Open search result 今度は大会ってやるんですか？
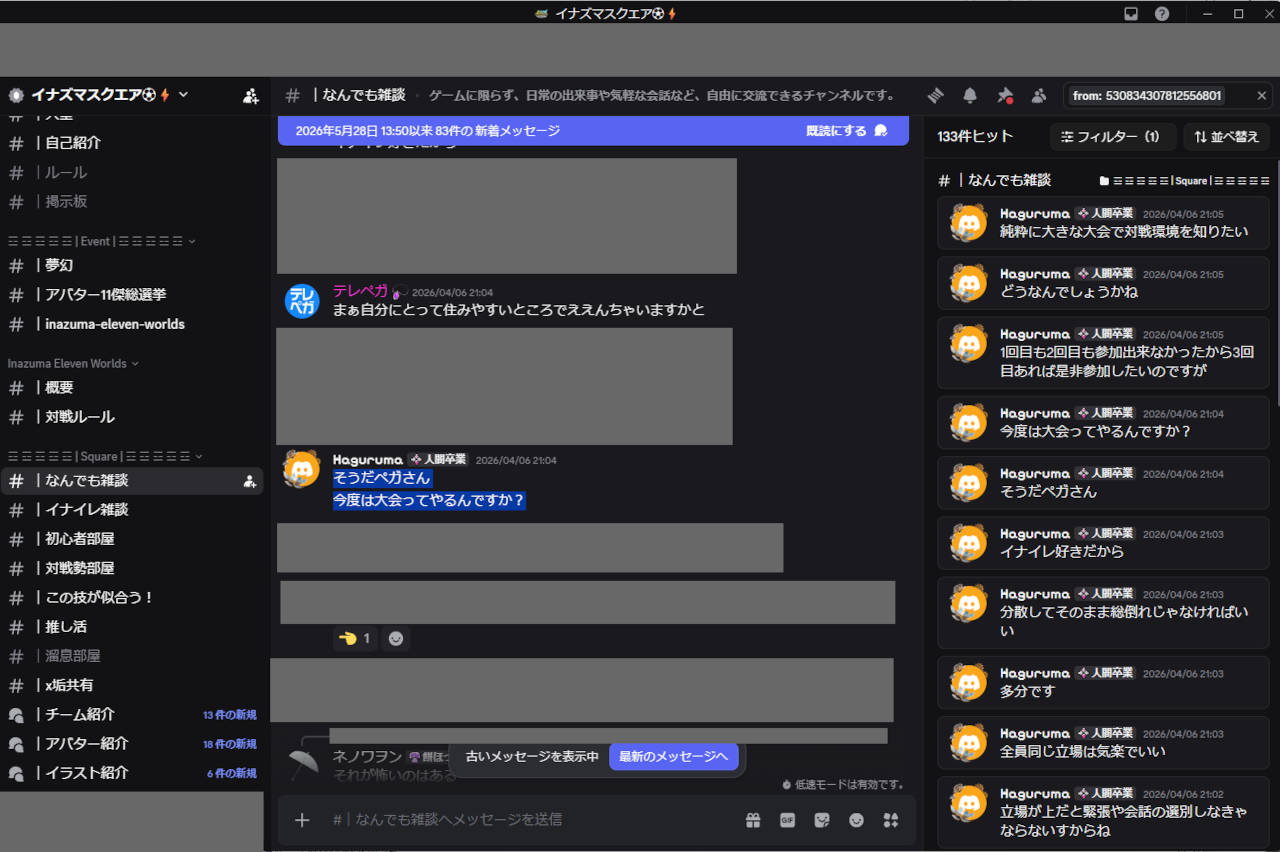1280x852 pixels. coord(1103,423)
